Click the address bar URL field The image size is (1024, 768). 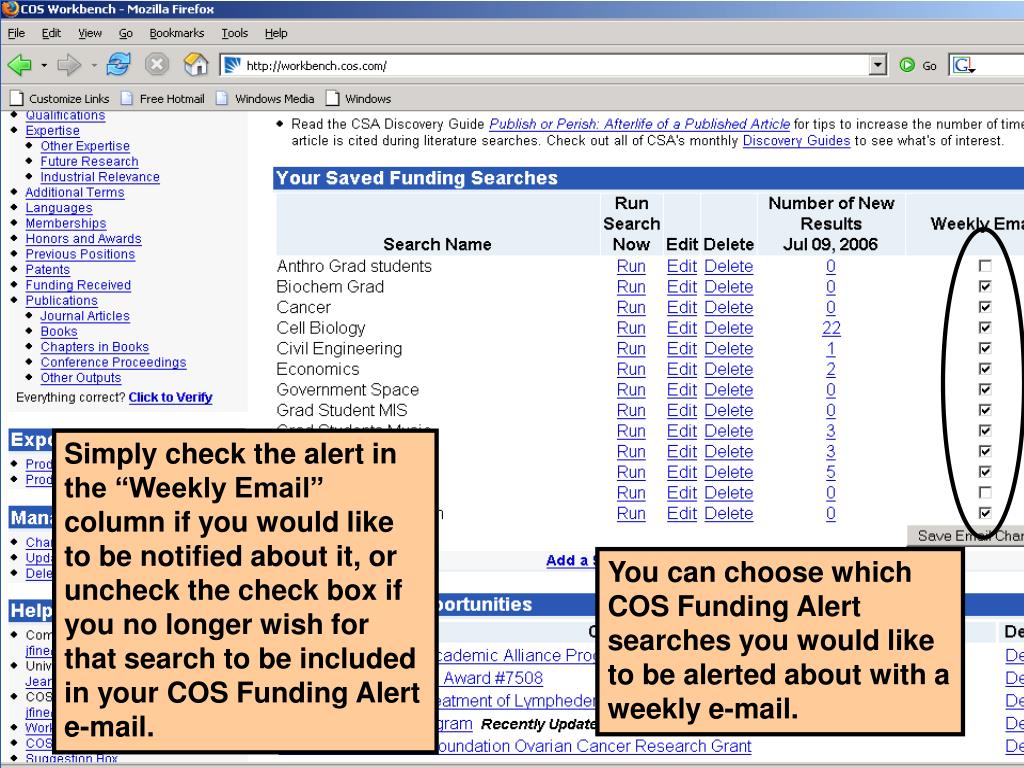pos(555,65)
